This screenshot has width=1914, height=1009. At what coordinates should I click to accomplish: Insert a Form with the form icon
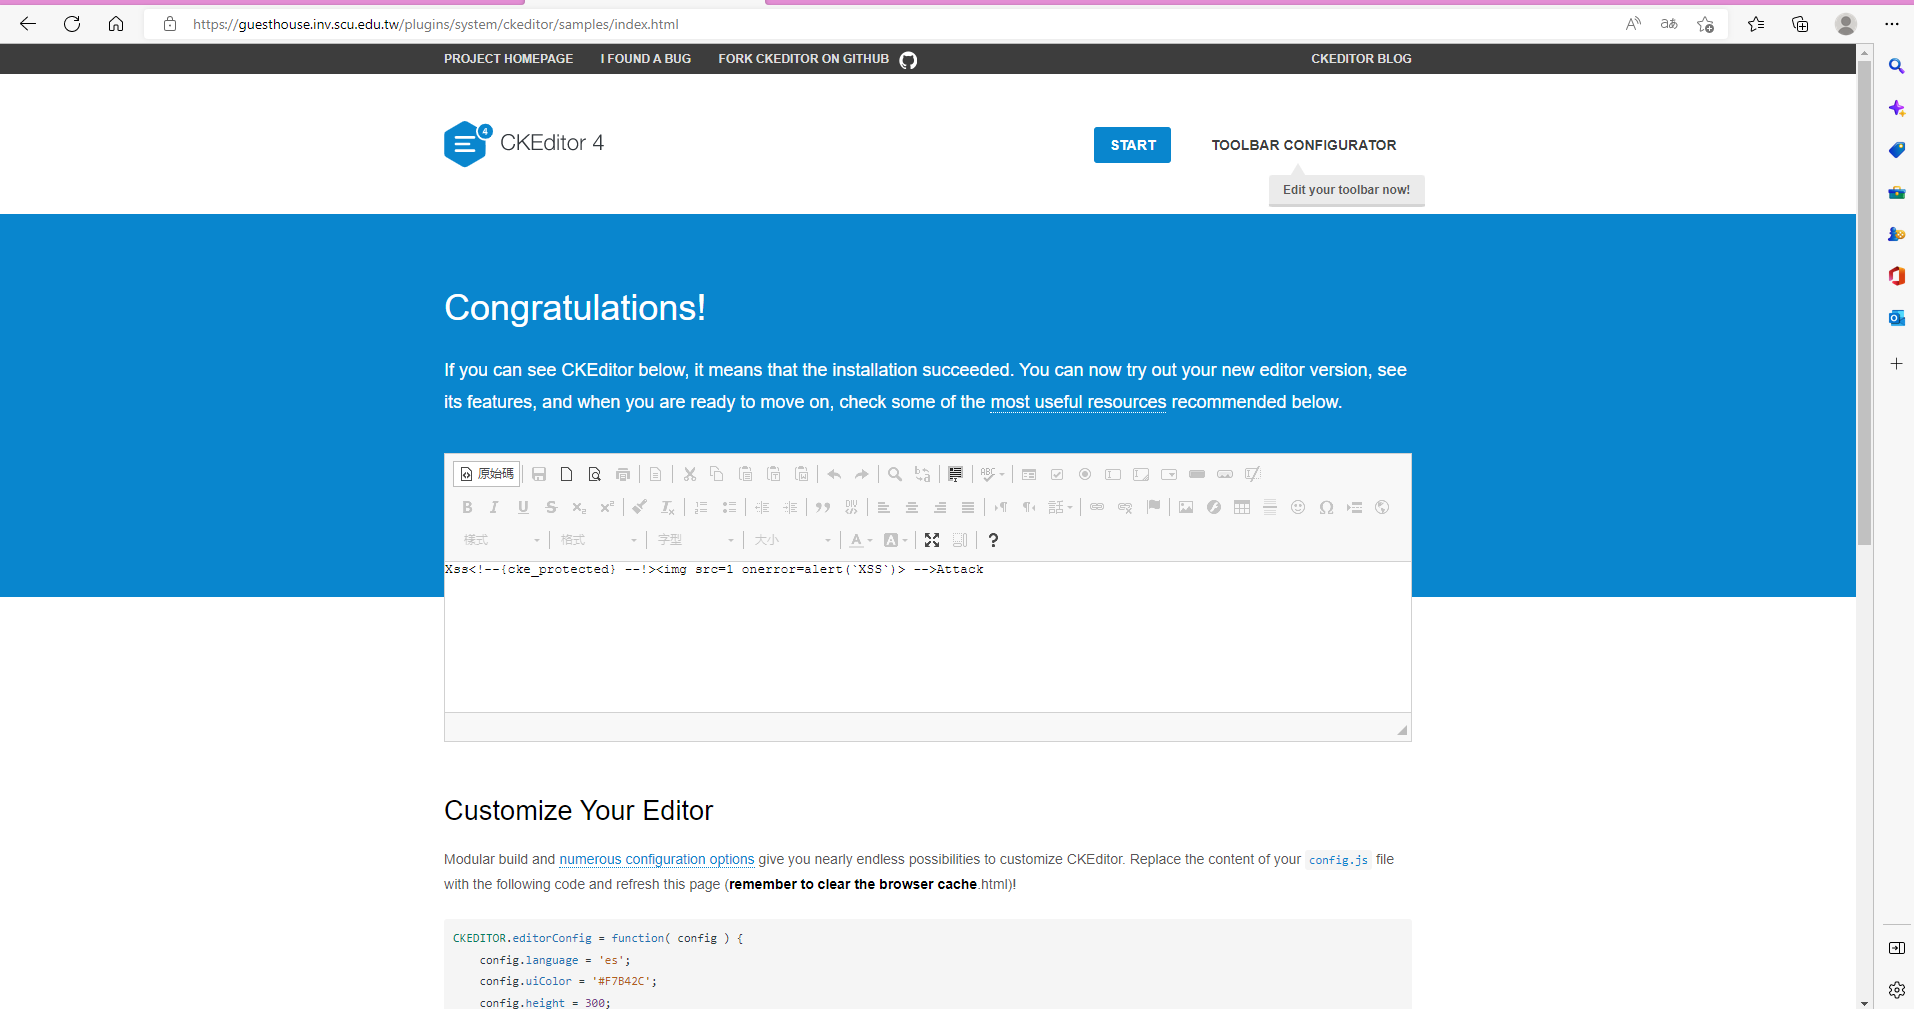1029,474
